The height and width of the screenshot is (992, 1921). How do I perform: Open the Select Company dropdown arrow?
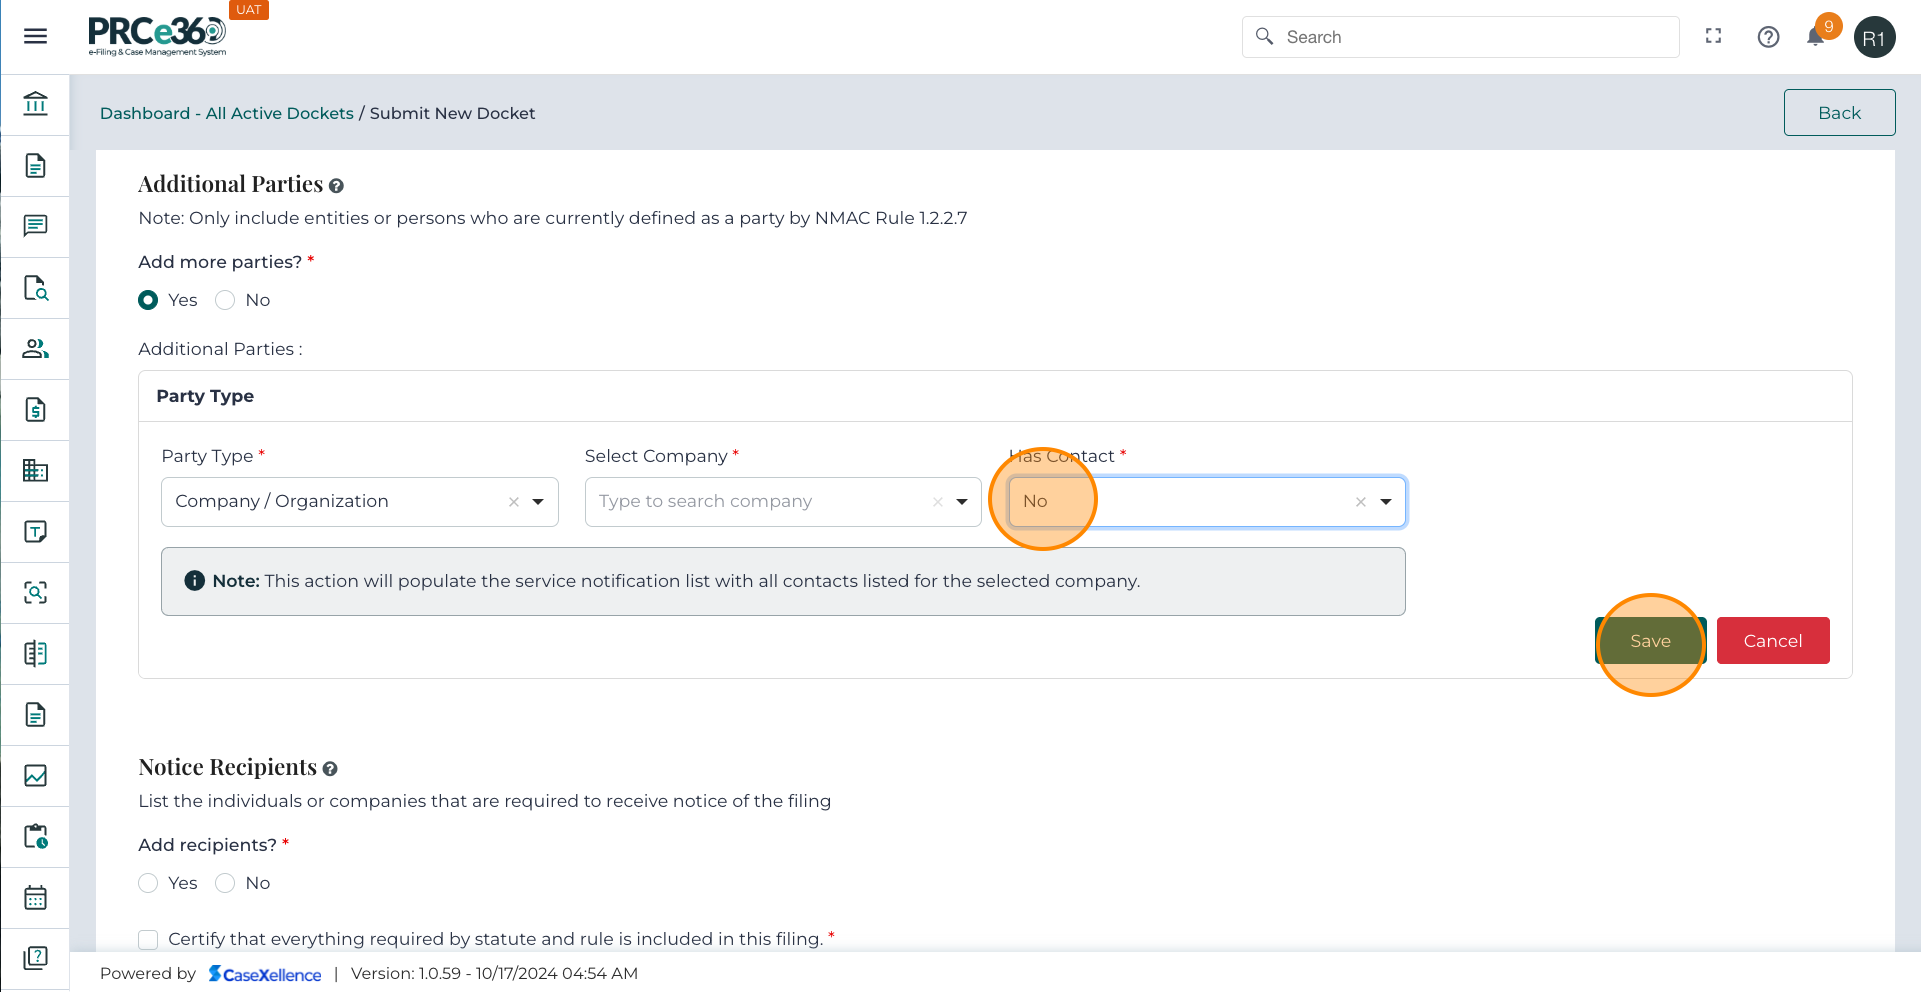coord(962,502)
